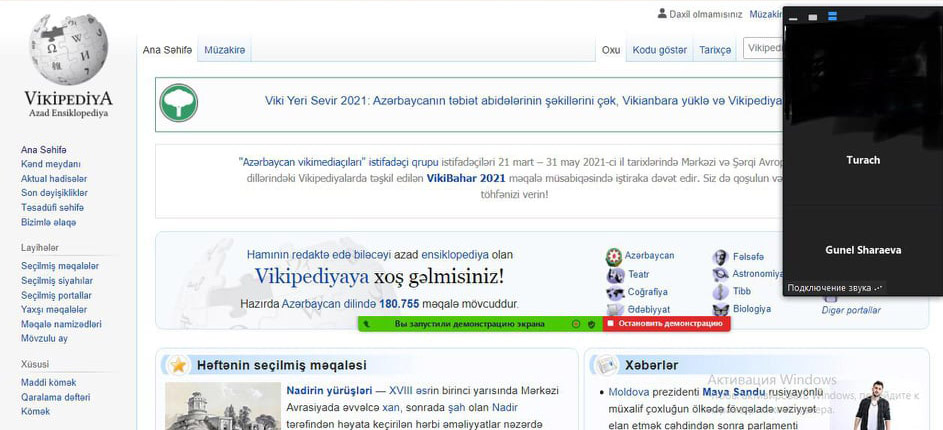This screenshot has width=943, height=430.
Task: Click the green tree Viki Yeri Sevir logo
Action: click(179, 103)
